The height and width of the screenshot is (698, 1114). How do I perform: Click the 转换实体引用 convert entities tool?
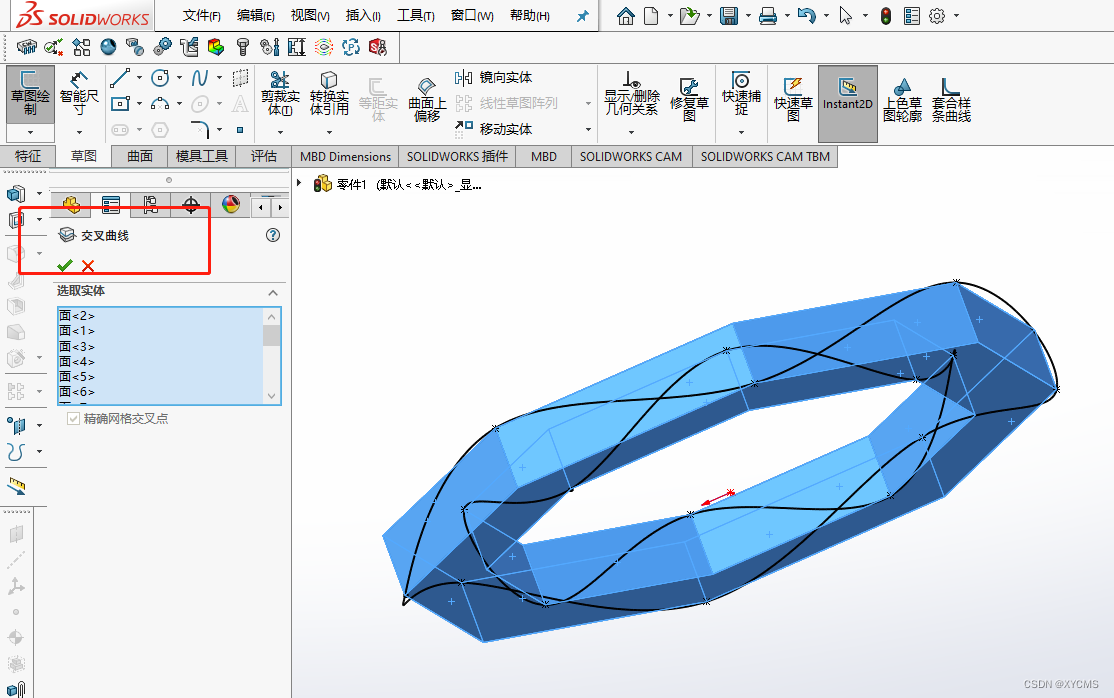[x=329, y=94]
